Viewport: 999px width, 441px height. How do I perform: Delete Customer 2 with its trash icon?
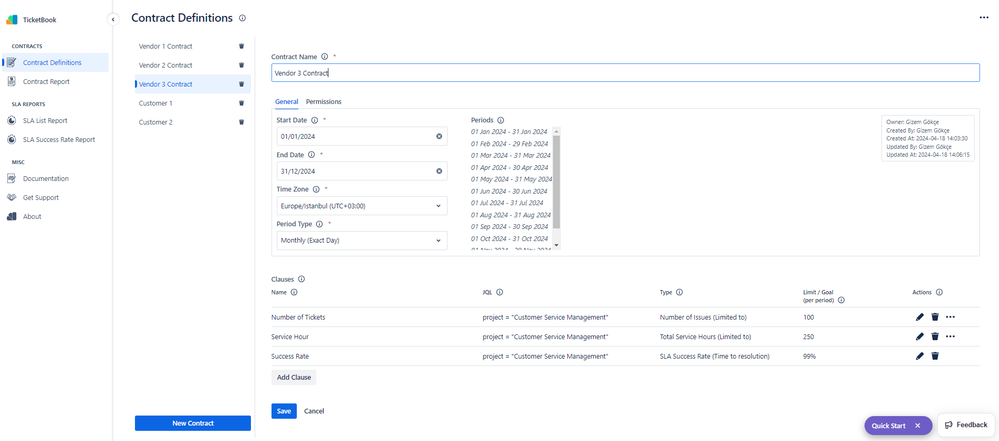tap(241, 122)
